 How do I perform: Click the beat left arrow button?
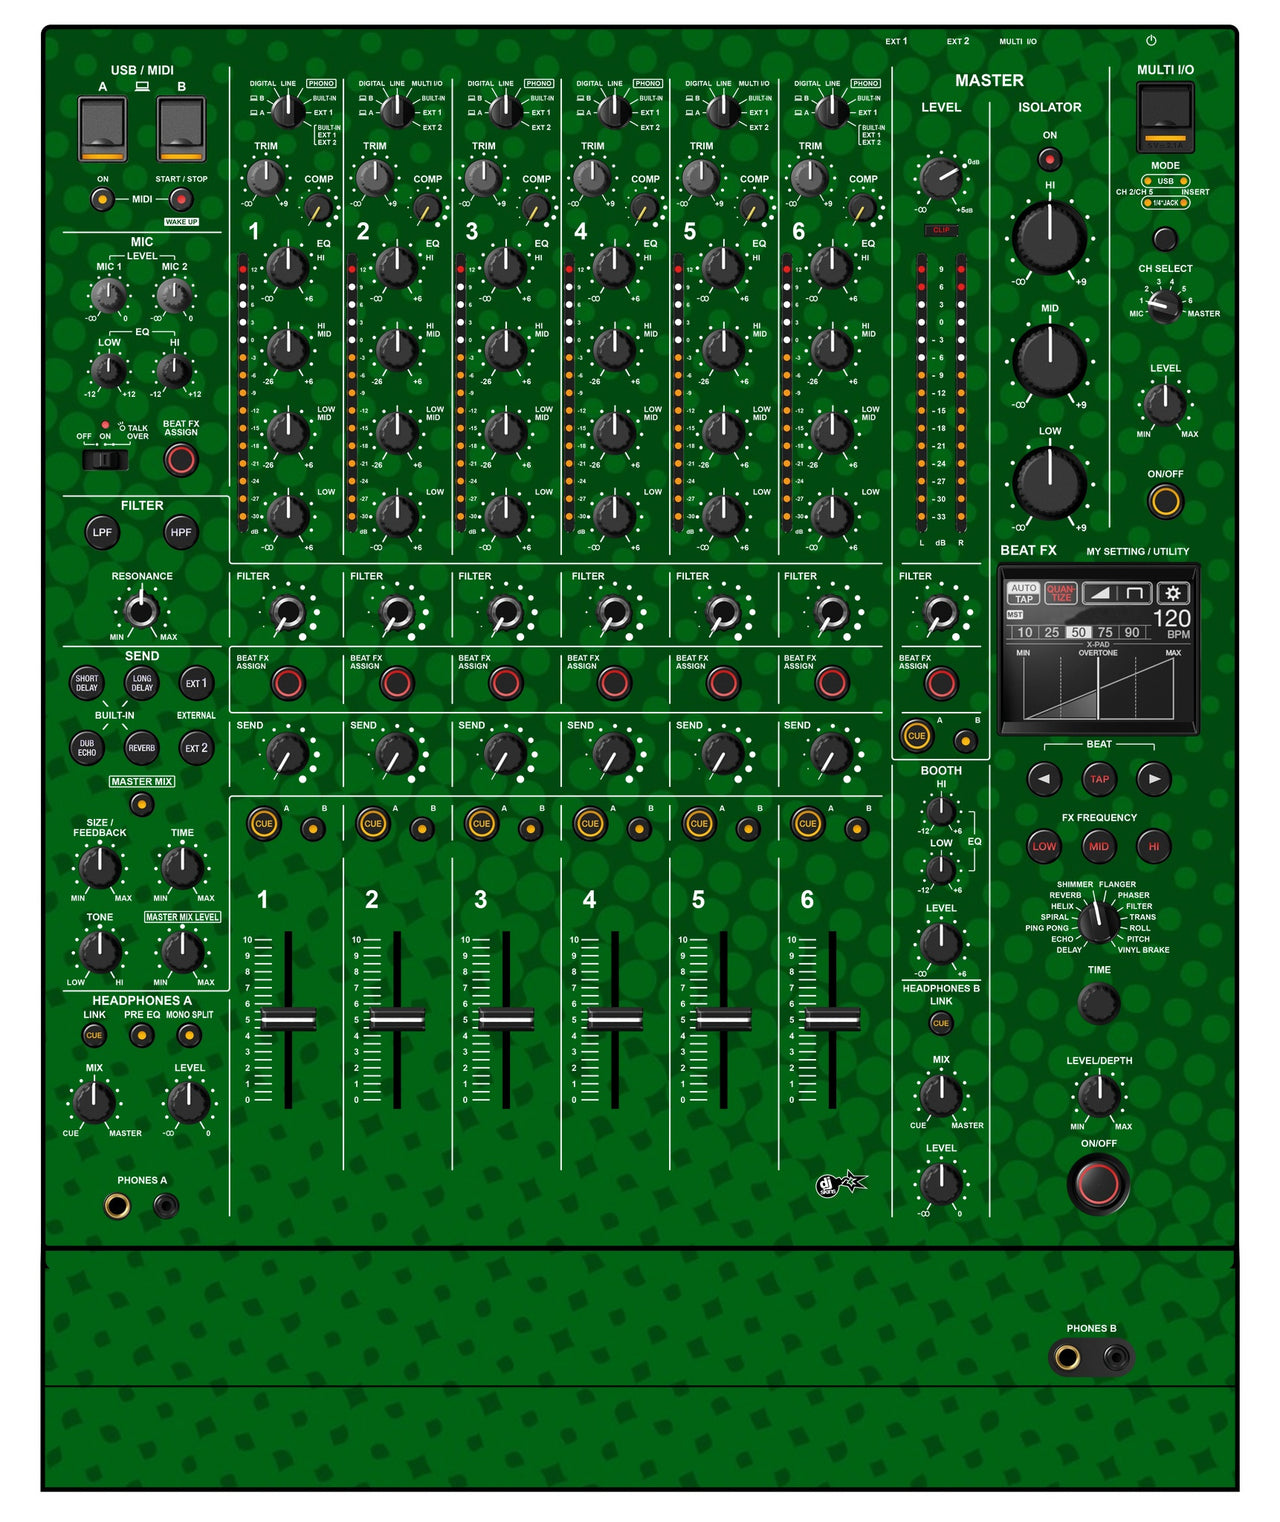[1044, 778]
